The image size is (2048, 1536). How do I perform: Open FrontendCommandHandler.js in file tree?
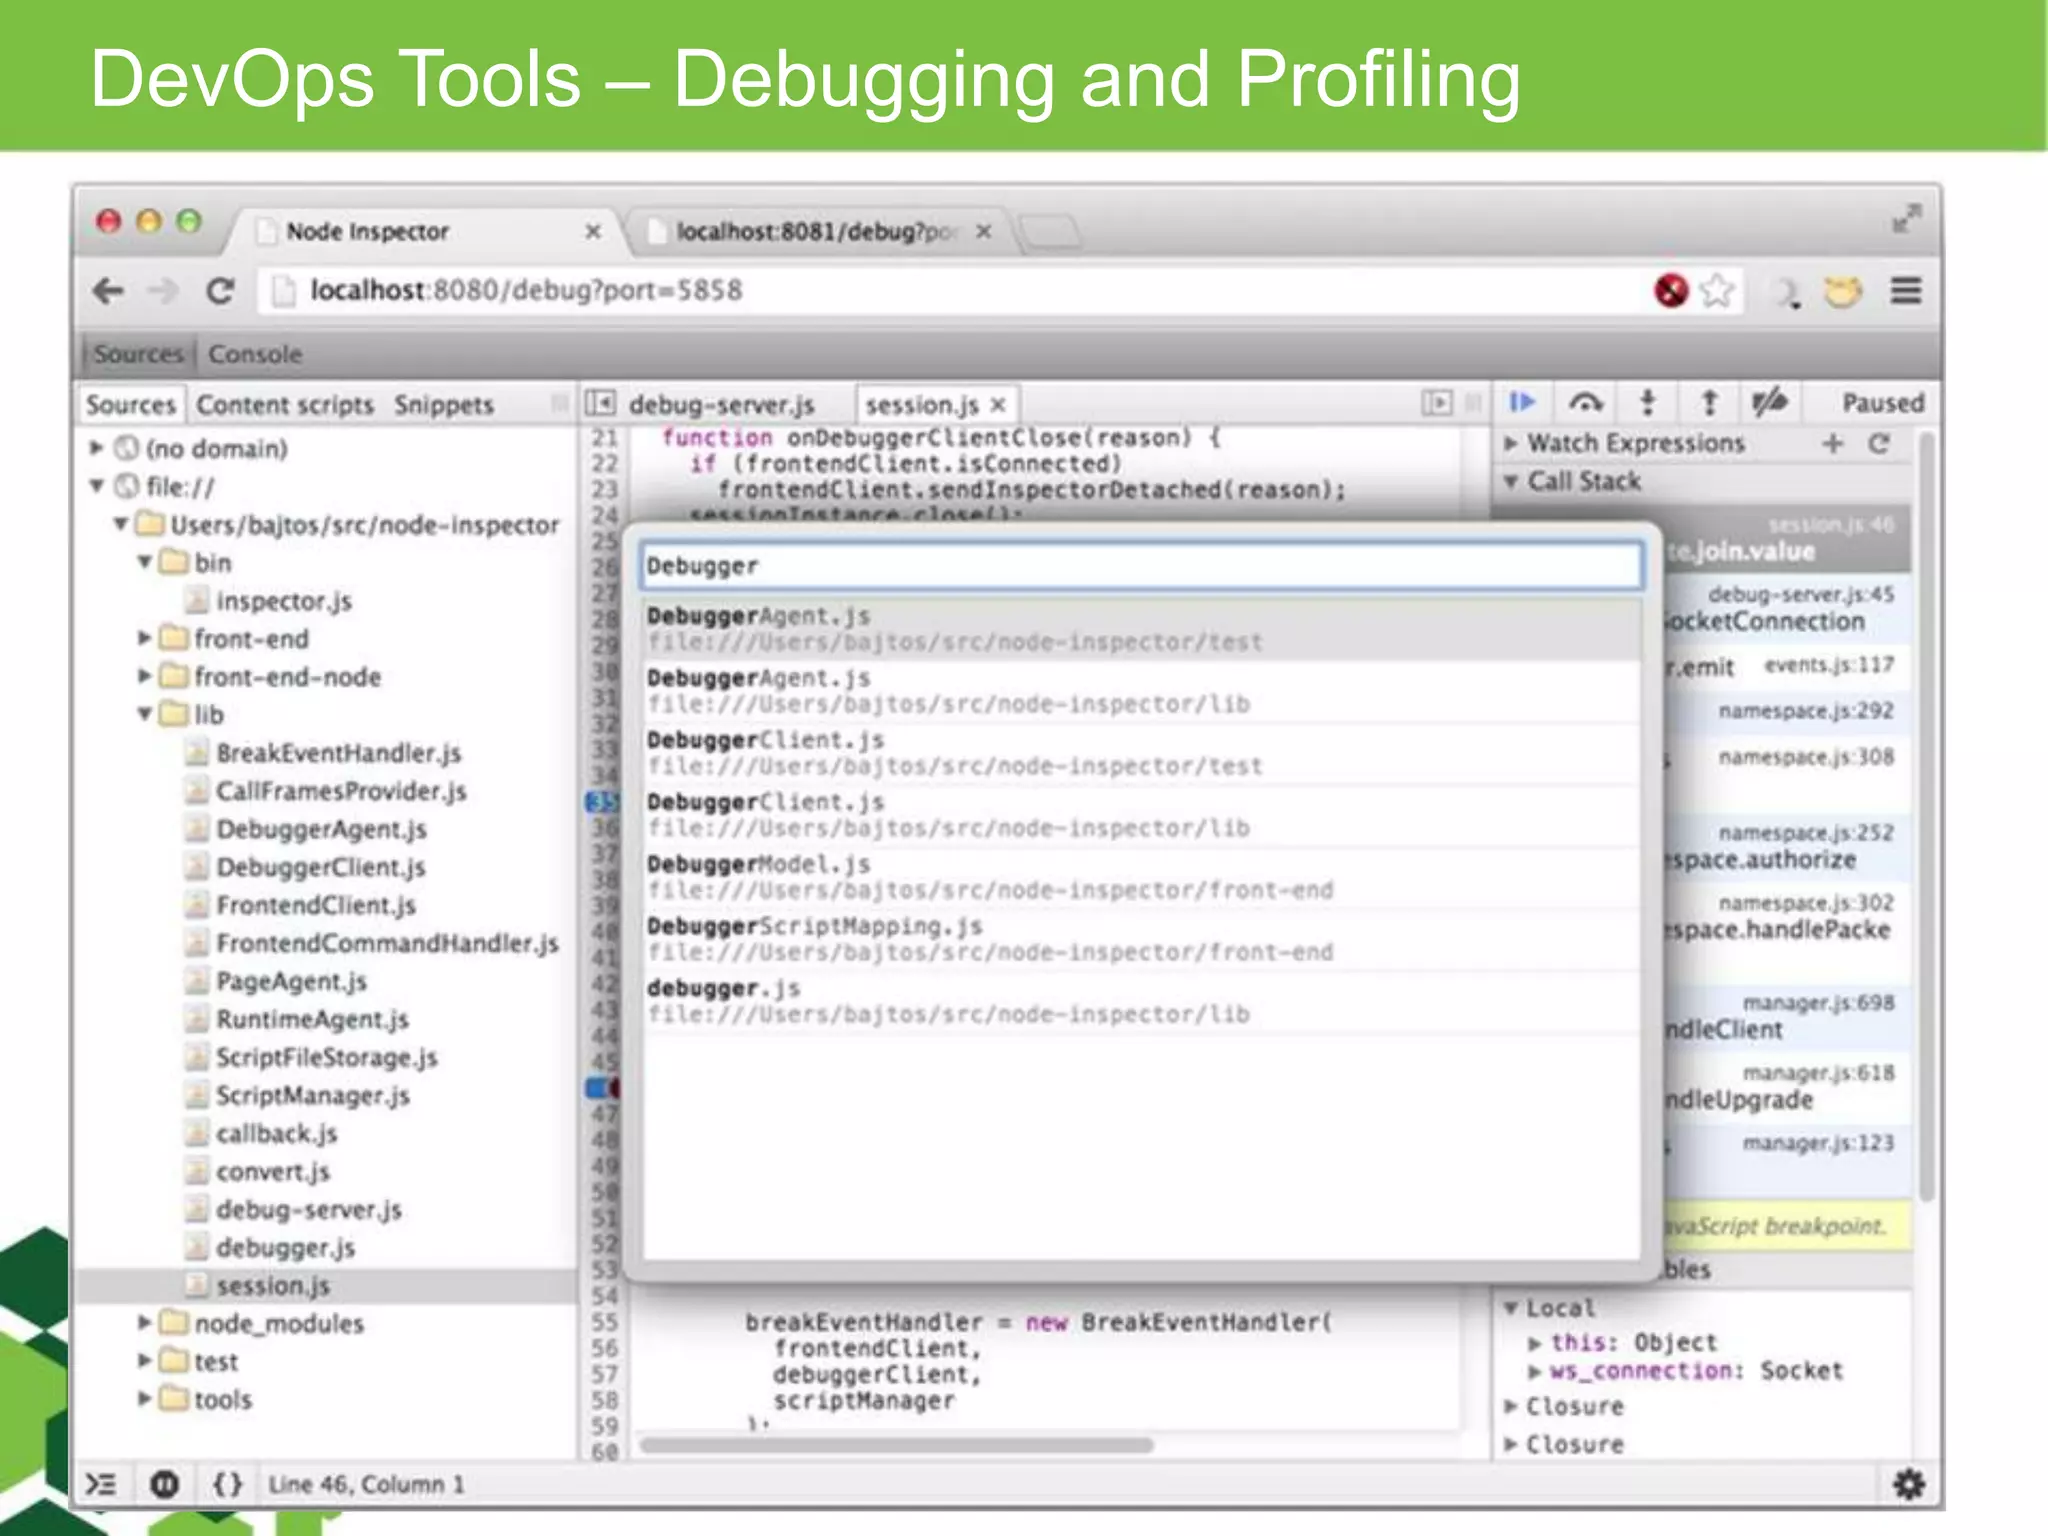tap(387, 943)
